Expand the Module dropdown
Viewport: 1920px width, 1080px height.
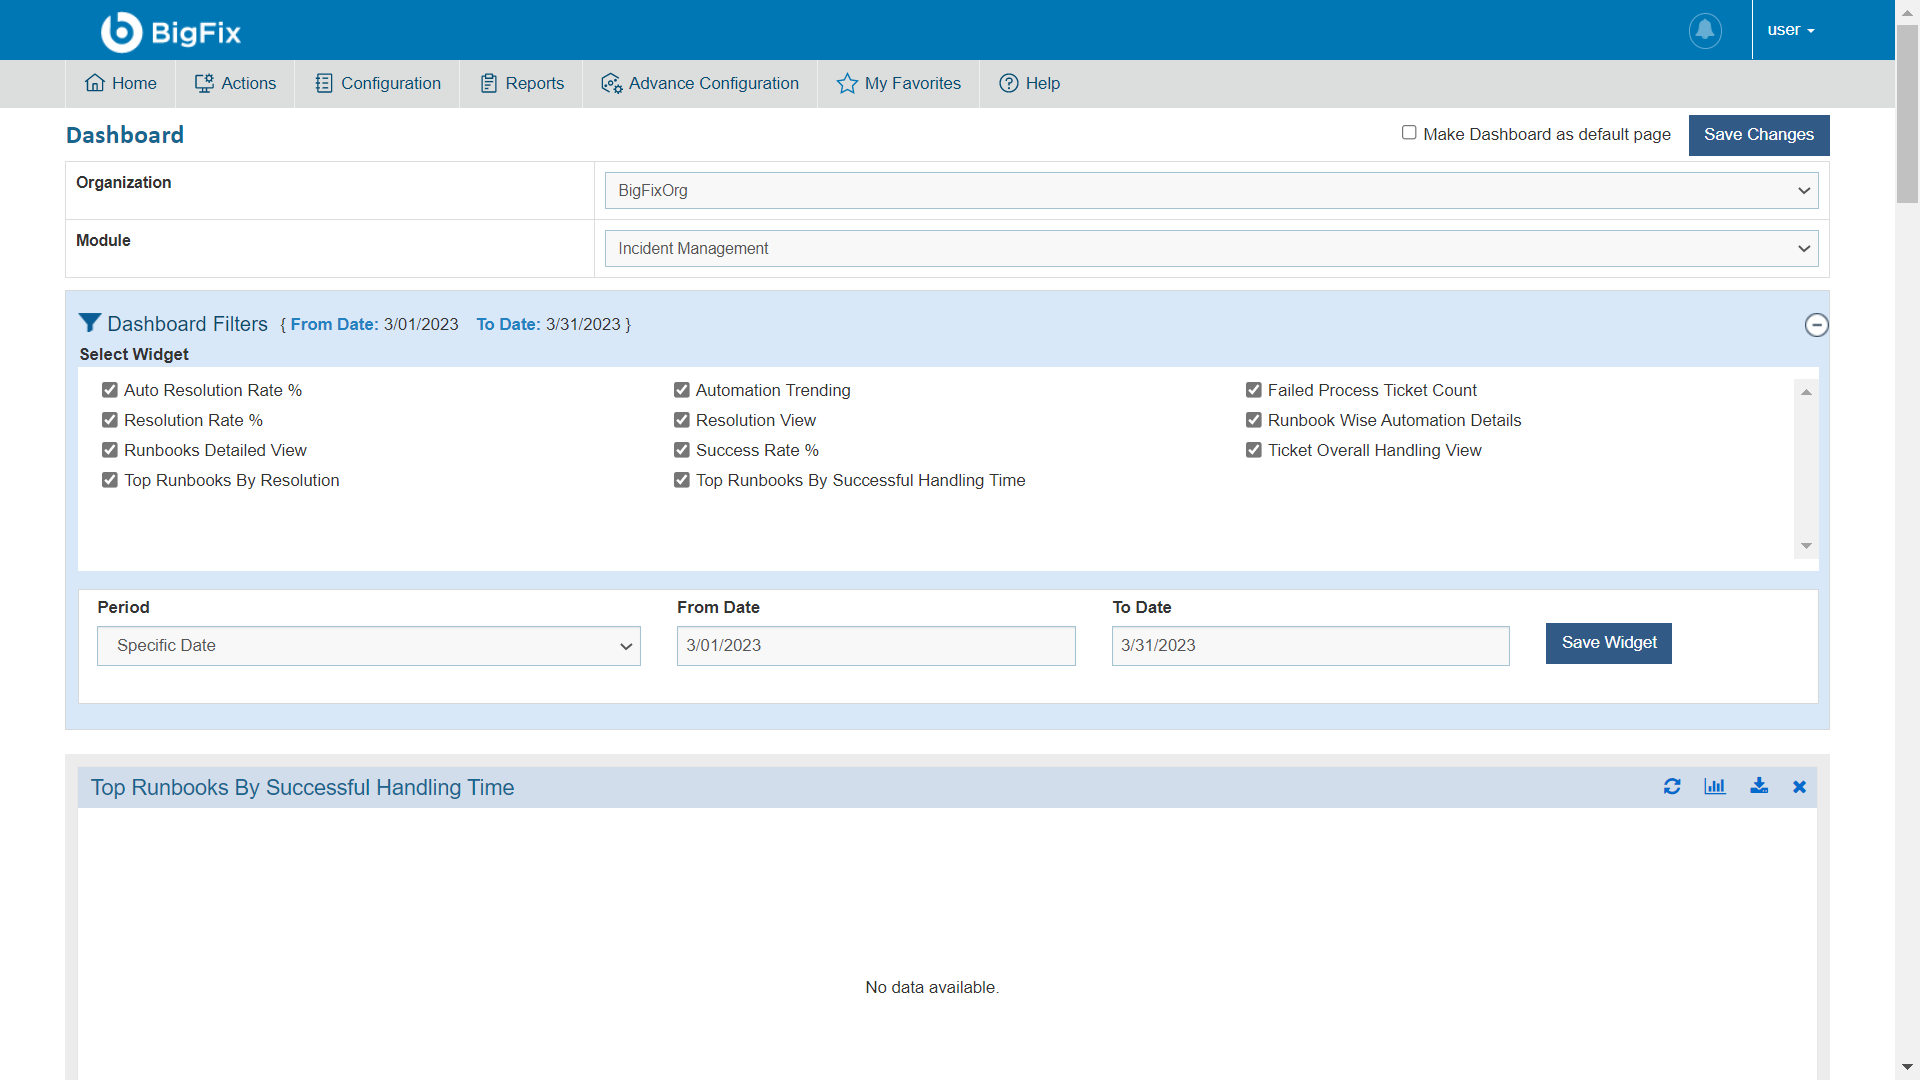coord(1211,249)
